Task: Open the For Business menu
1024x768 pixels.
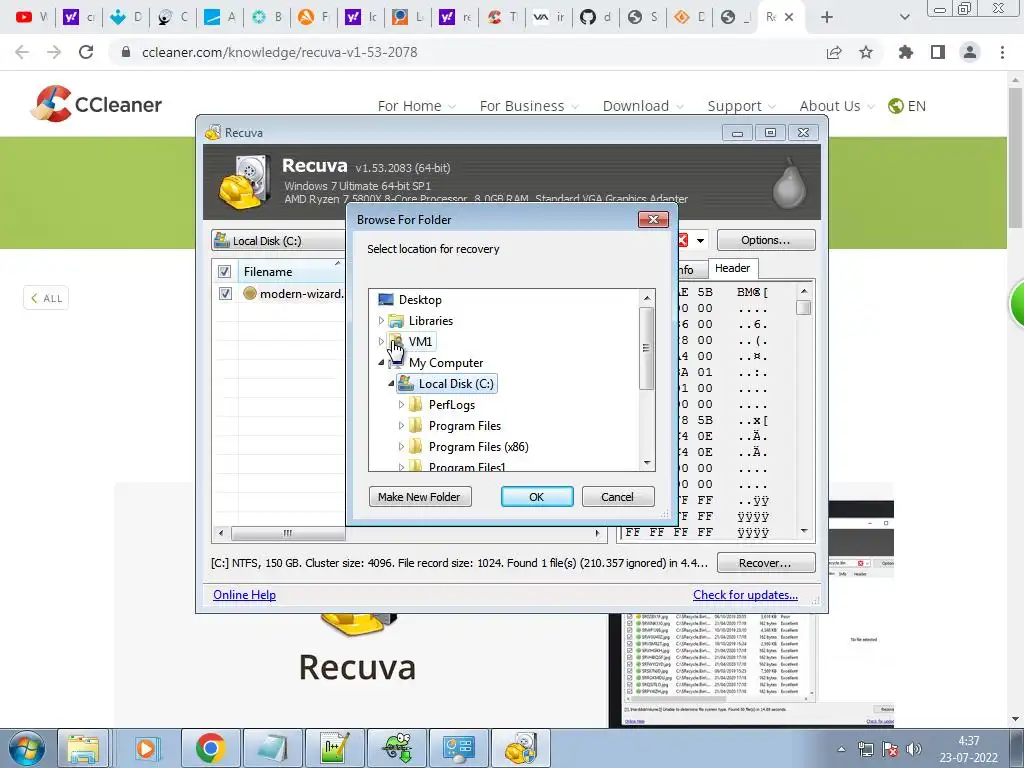Action: pyautogui.click(x=529, y=106)
